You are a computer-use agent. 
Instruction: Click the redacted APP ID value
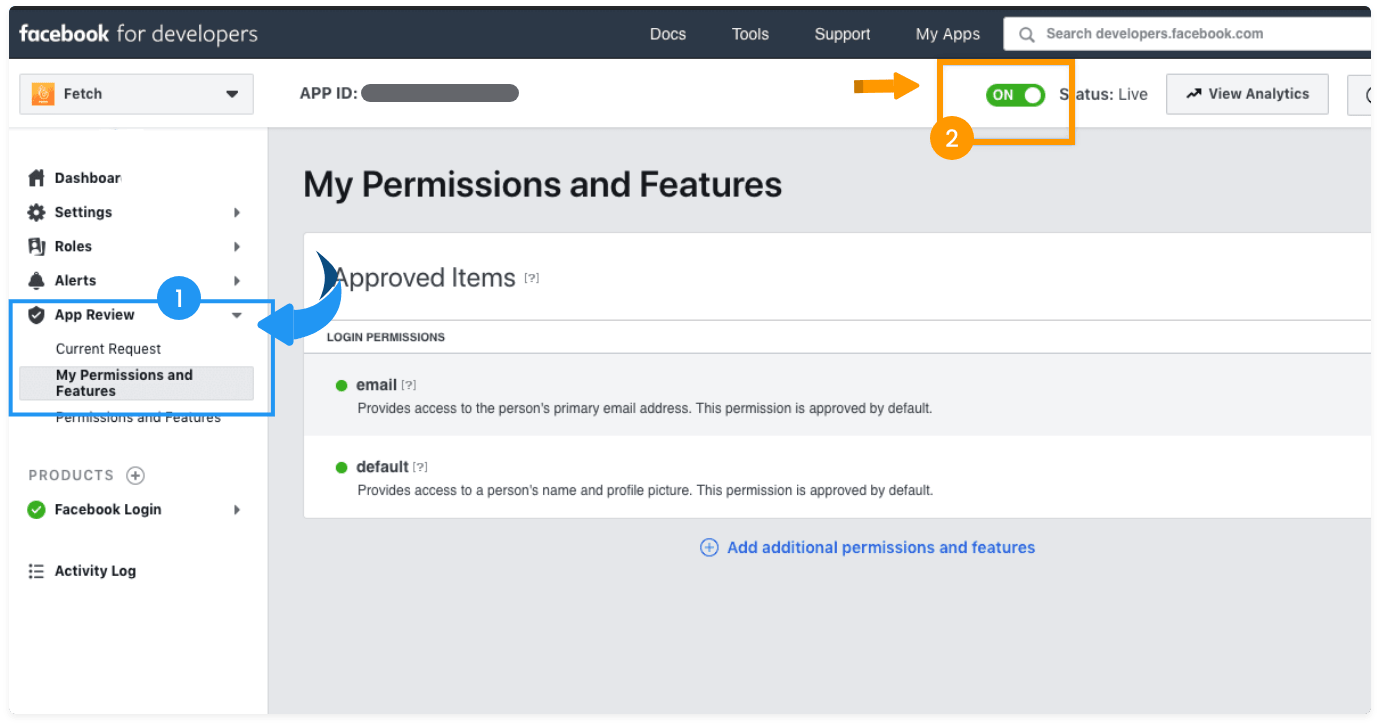(440, 94)
